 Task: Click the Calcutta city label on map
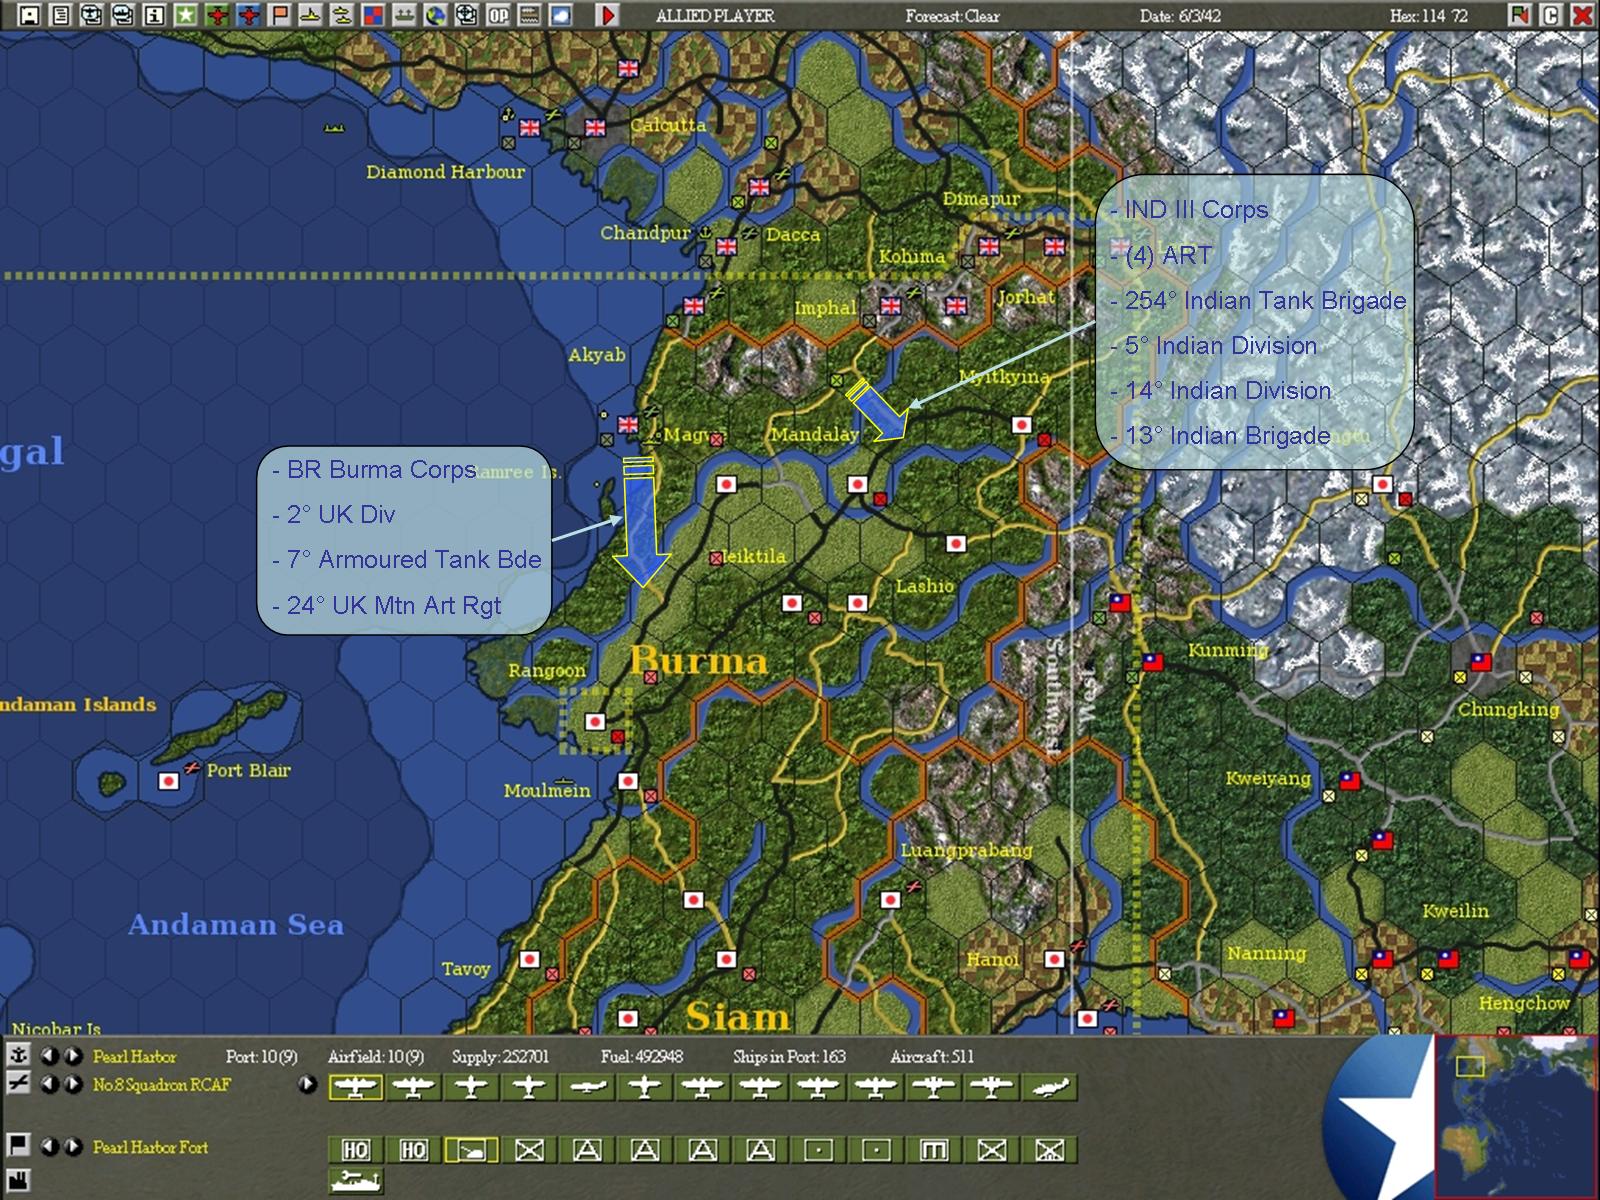click(x=668, y=125)
